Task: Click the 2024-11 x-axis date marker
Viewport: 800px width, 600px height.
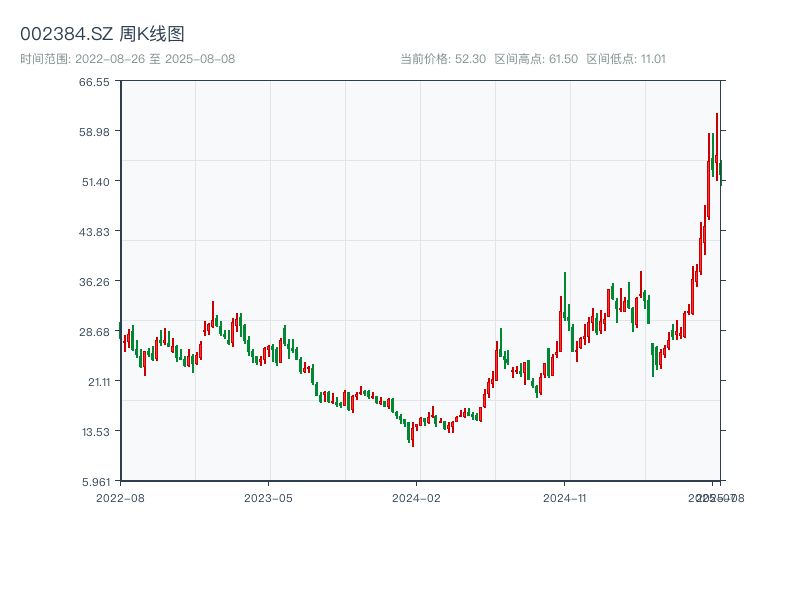Action: (x=566, y=497)
